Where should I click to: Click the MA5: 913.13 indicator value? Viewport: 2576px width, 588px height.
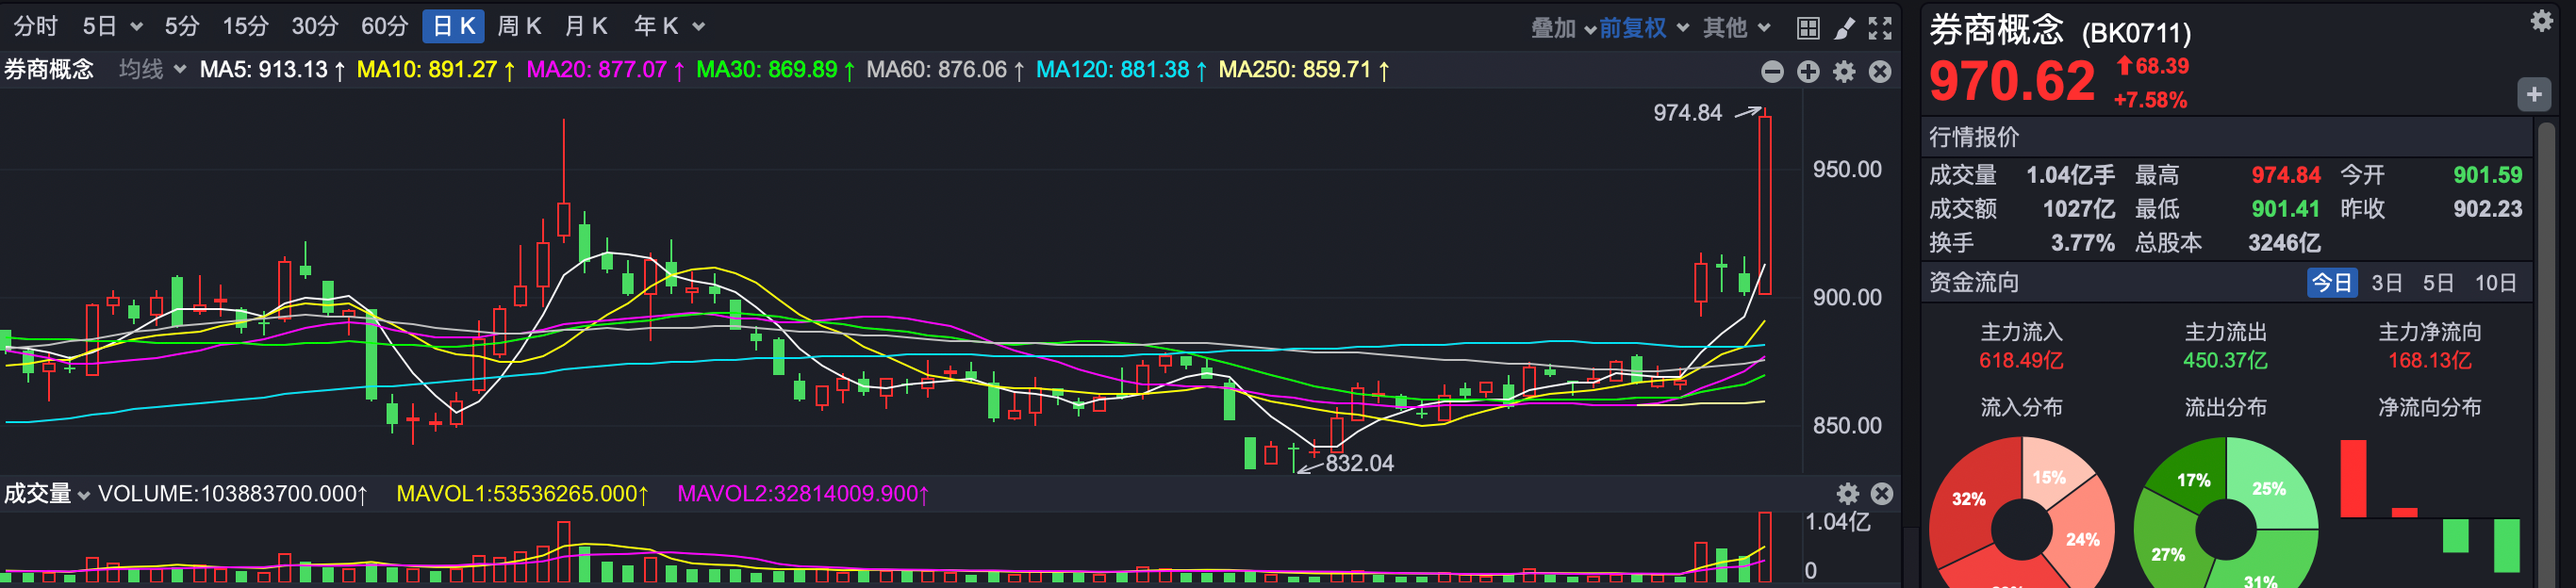[x=273, y=70]
